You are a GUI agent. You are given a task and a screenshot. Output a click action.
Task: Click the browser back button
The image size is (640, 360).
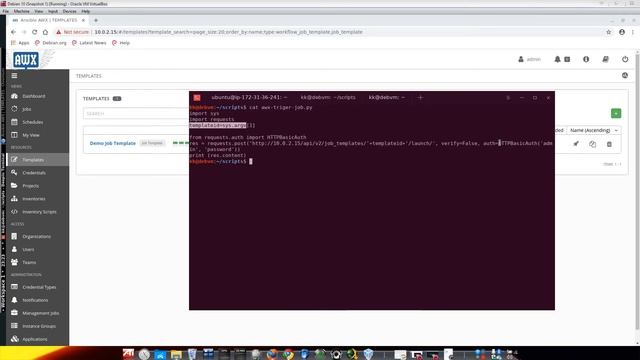tap(13, 32)
